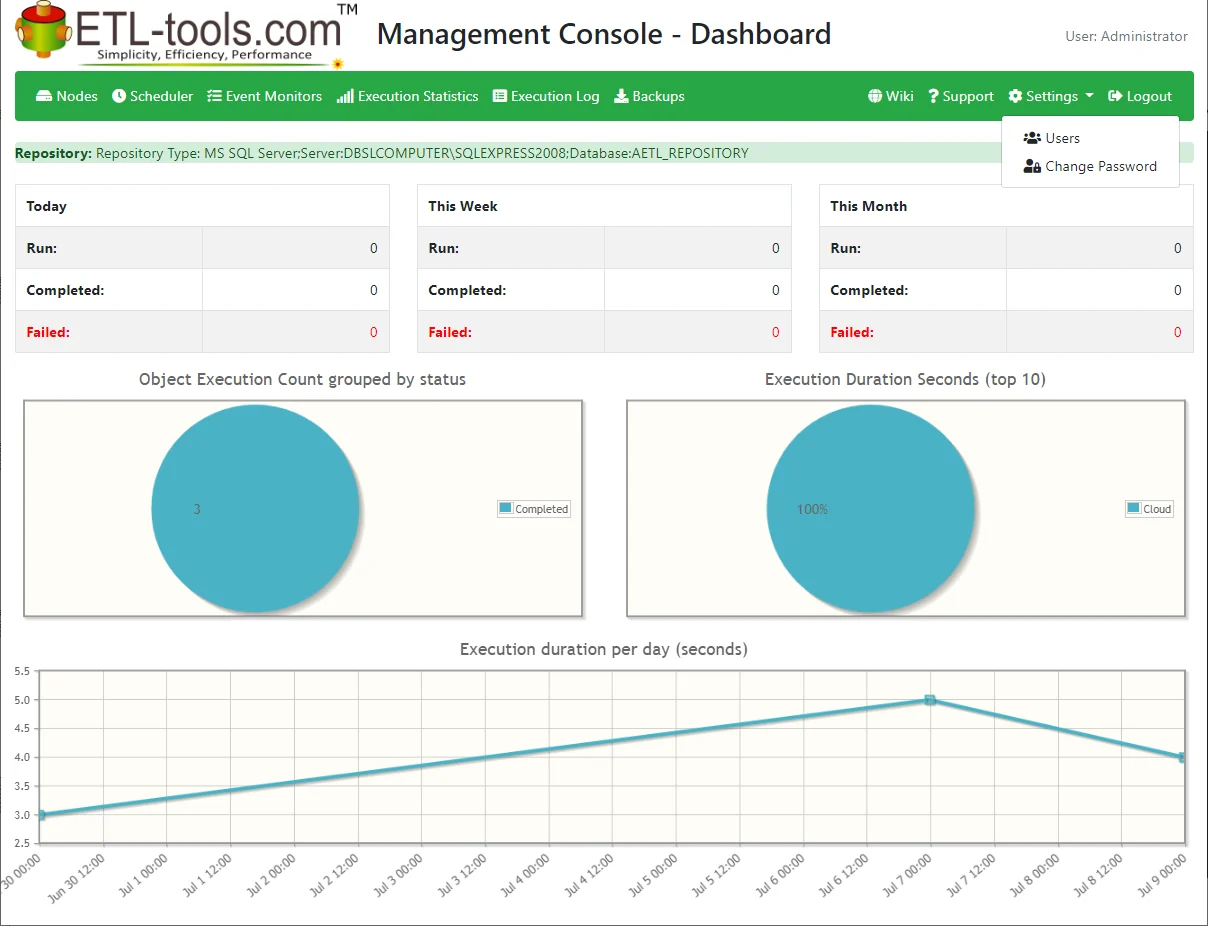Click the Failed label under This Month
This screenshot has height=926, width=1208.
coord(852,332)
